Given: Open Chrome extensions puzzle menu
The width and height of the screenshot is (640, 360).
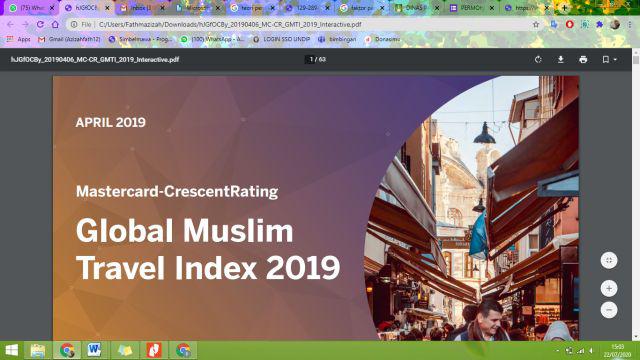Looking at the screenshot, I should click(599, 24).
